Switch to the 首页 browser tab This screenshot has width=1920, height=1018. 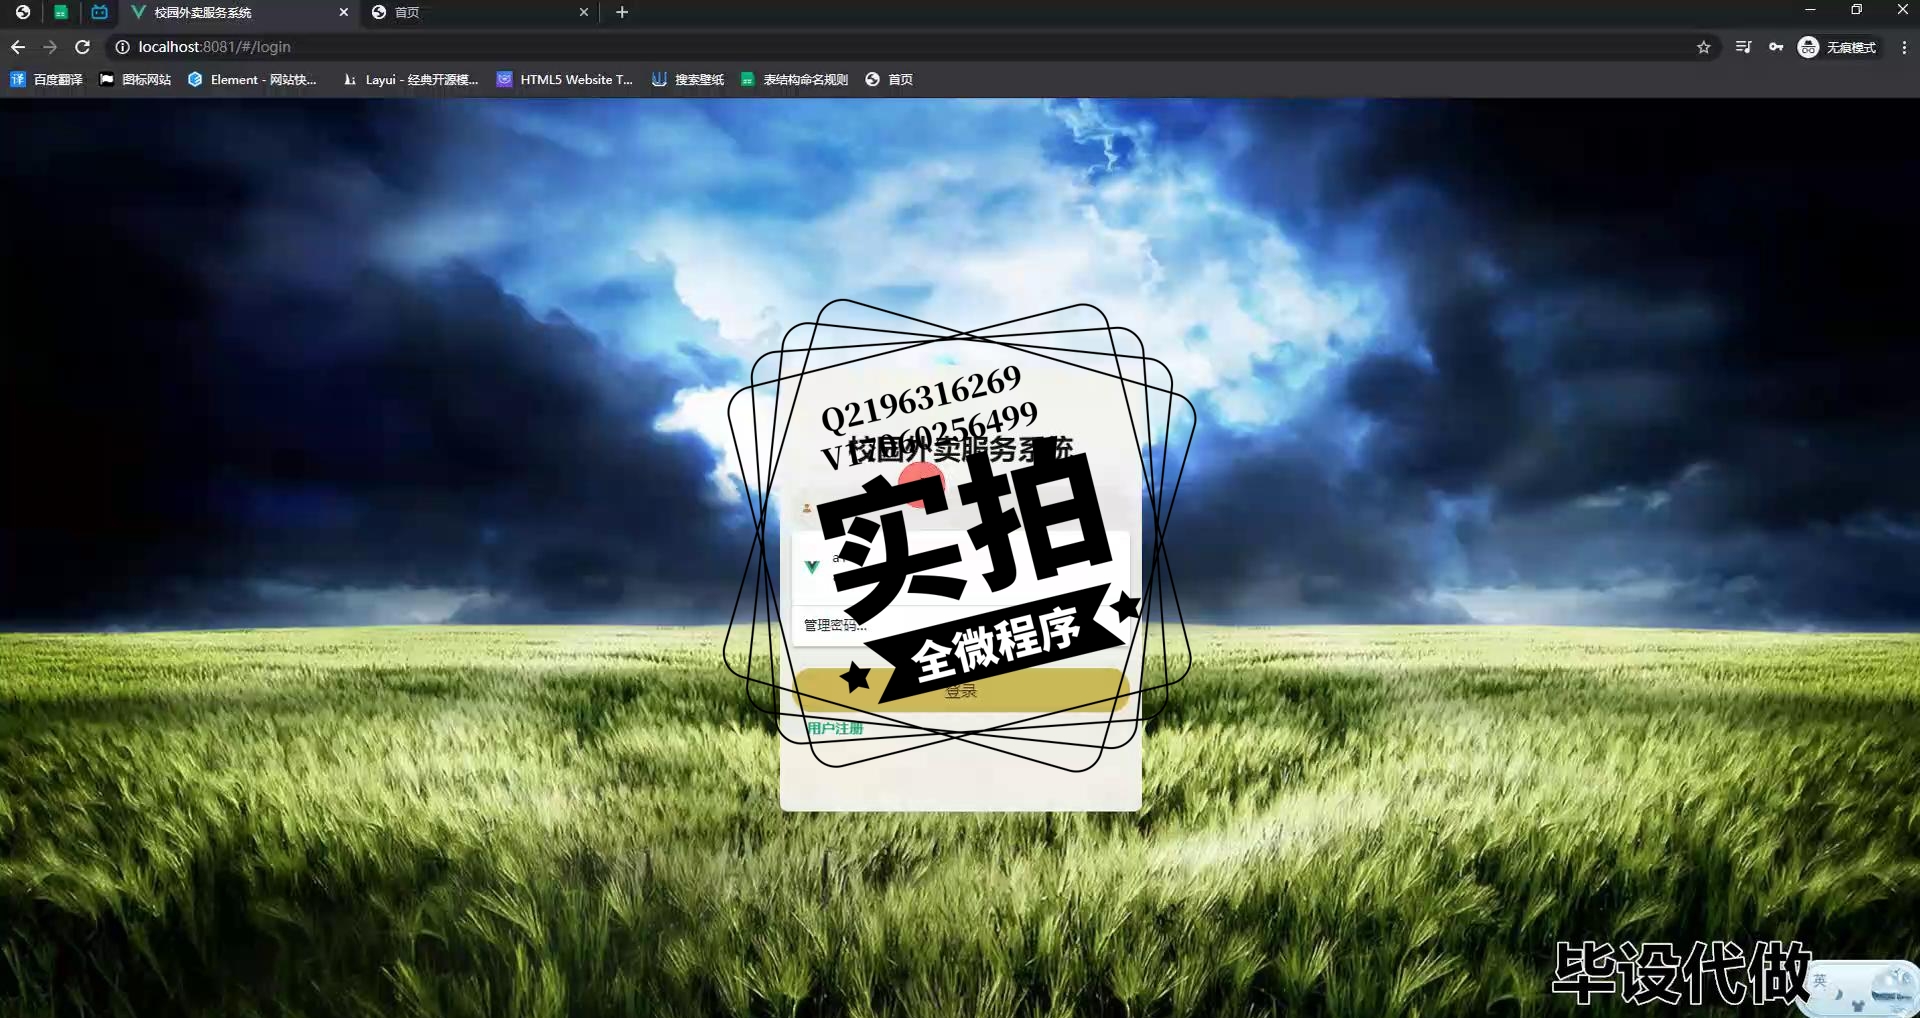(478, 12)
